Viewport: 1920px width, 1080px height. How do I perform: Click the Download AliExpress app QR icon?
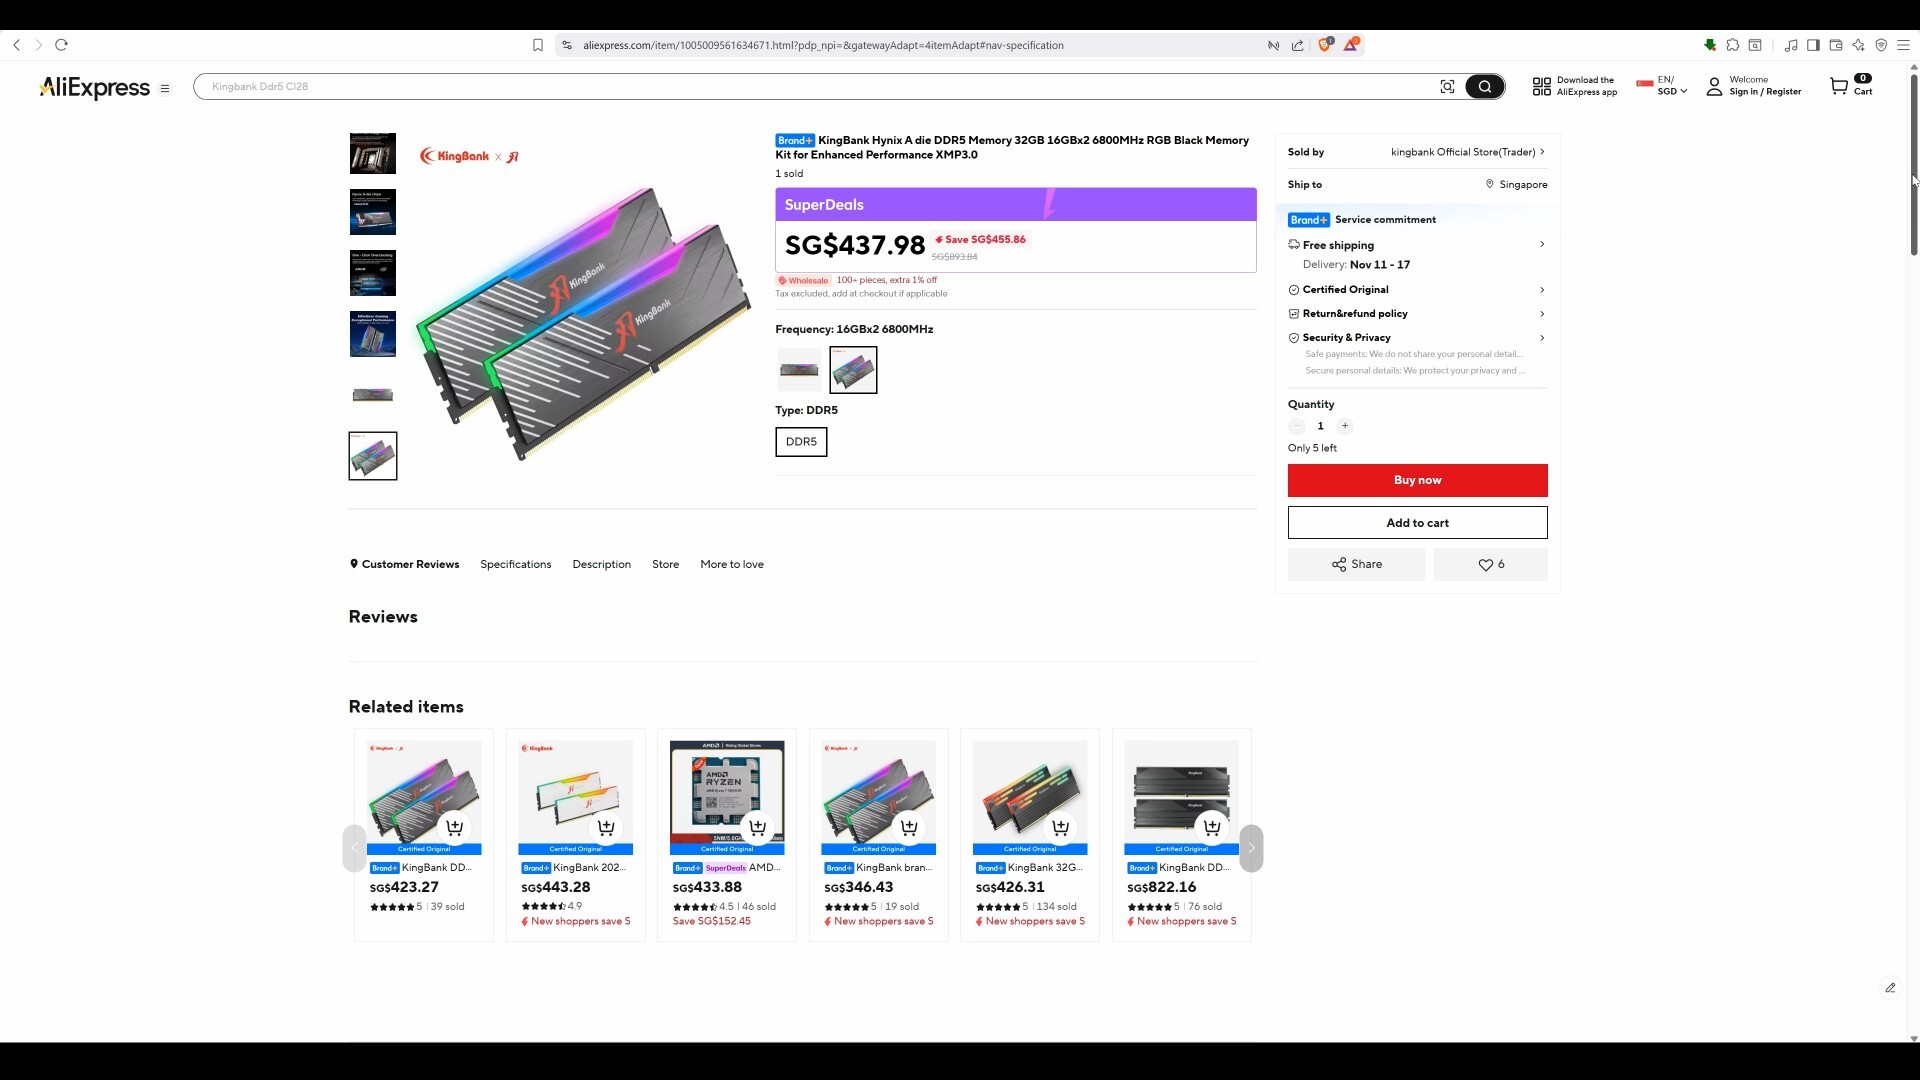click(1541, 86)
